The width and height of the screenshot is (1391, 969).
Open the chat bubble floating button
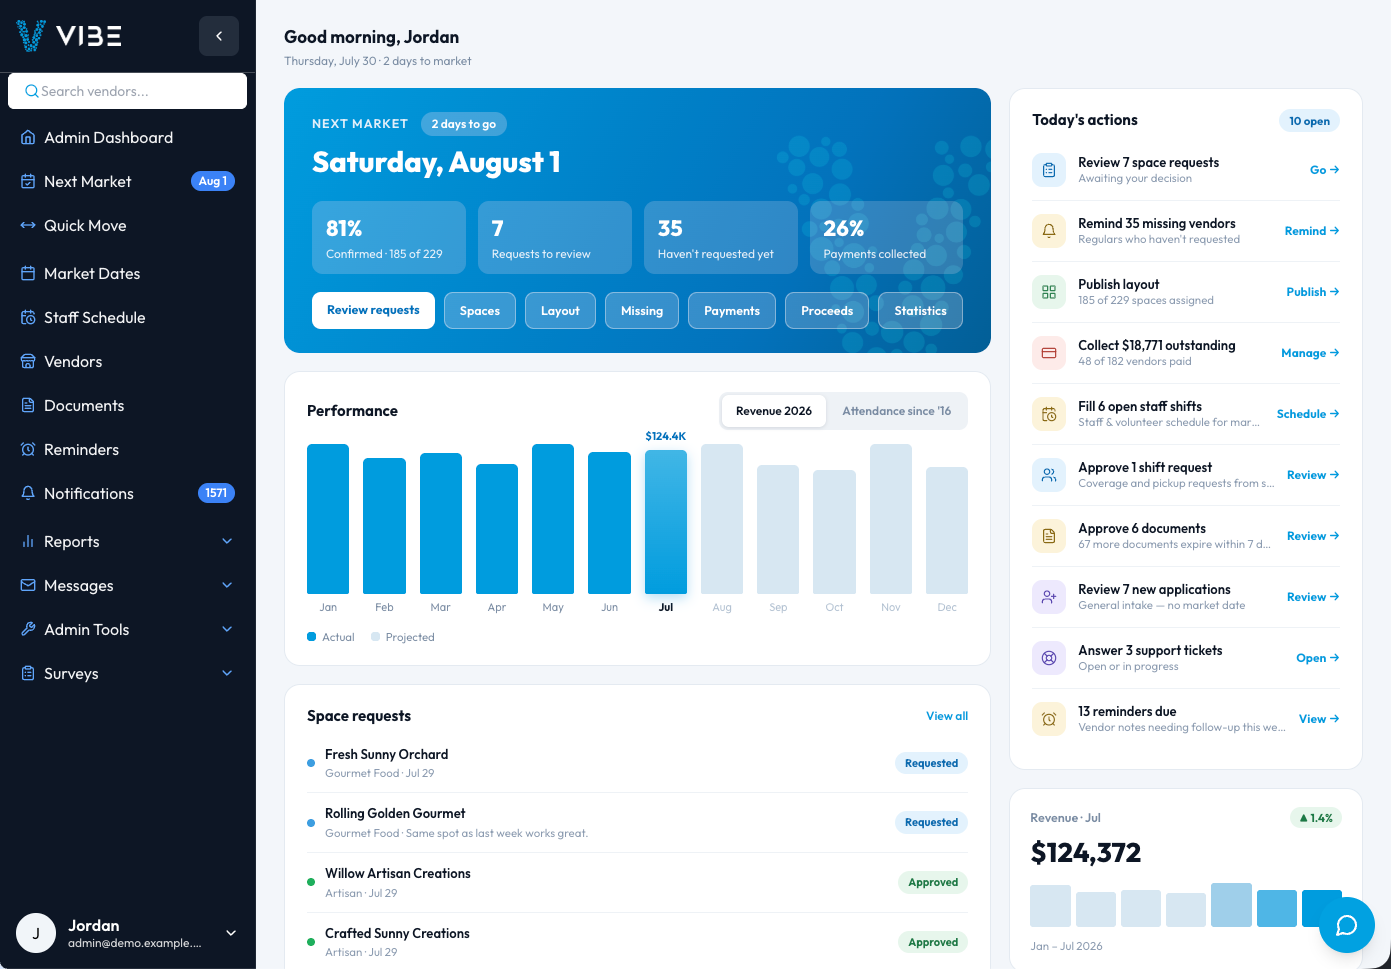(1347, 925)
